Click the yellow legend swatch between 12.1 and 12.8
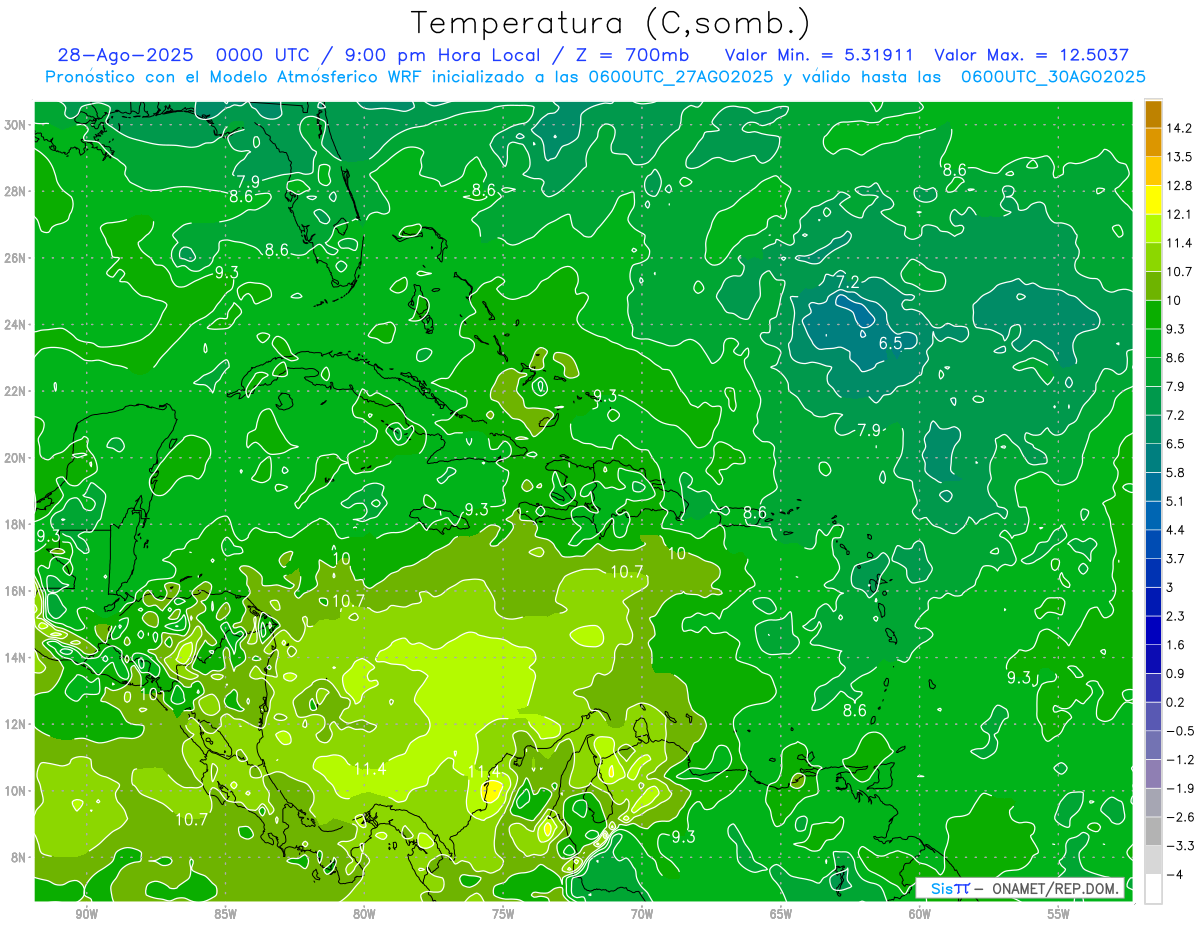Screen dimensions: 1200x927 (1153, 198)
